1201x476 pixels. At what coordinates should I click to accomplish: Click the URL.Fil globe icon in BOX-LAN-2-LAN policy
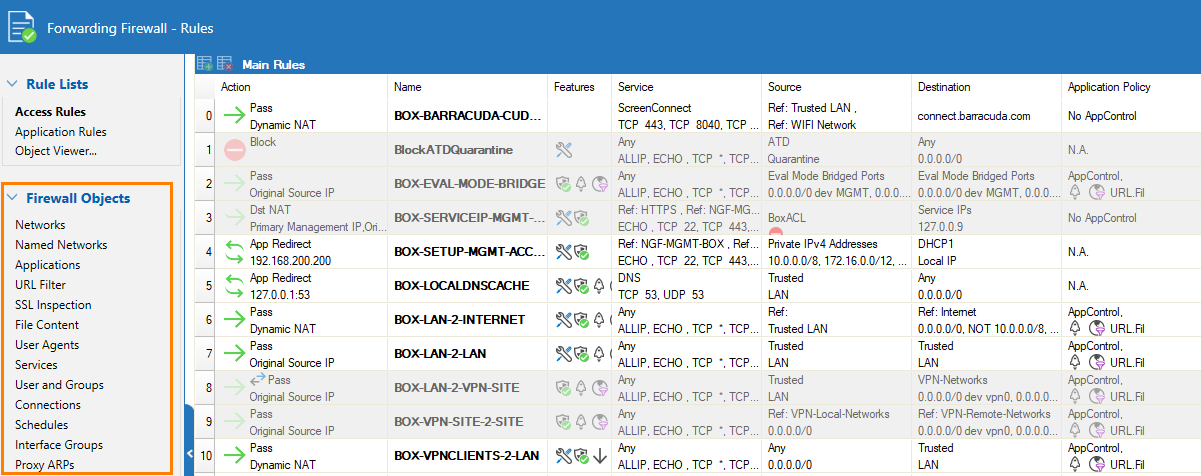[x=1096, y=361]
